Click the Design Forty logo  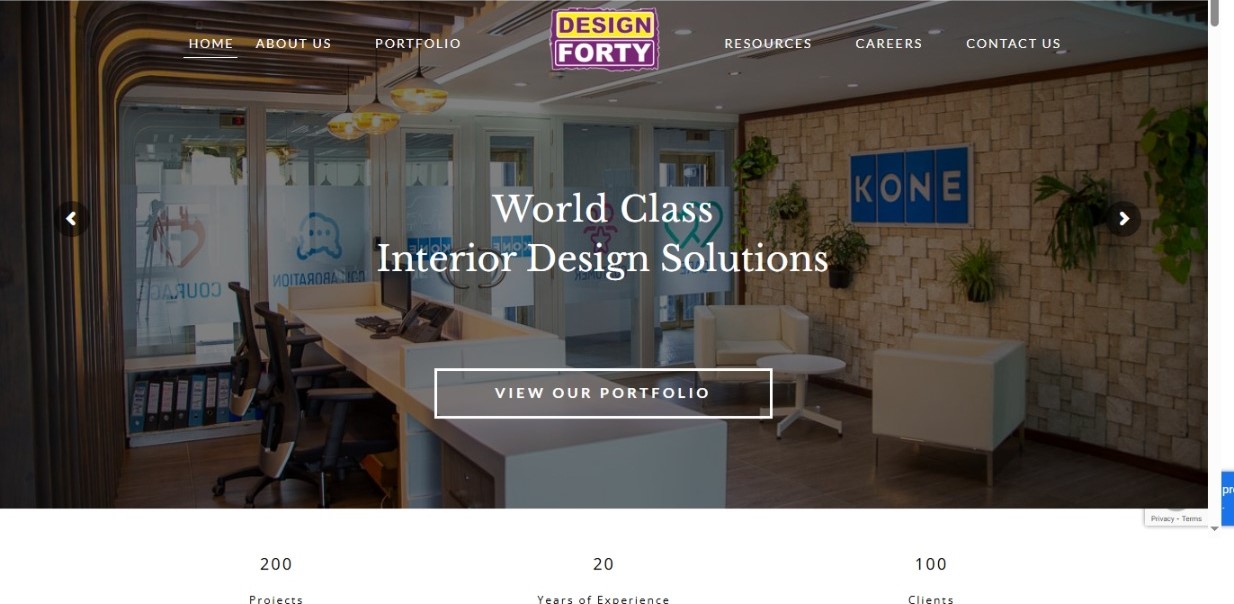(x=604, y=40)
